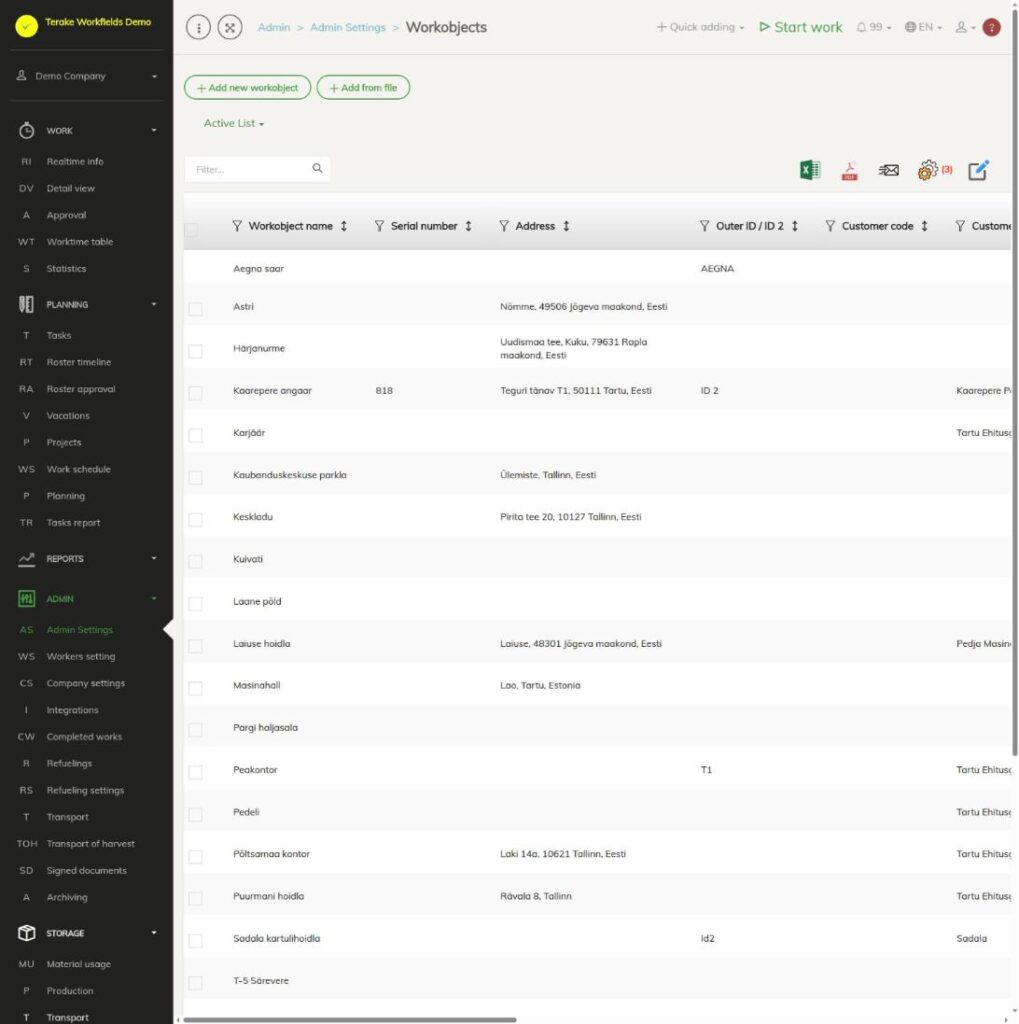Filter by Serial number funnel icon
This screenshot has height=1024, width=1019.
(x=379, y=226)
